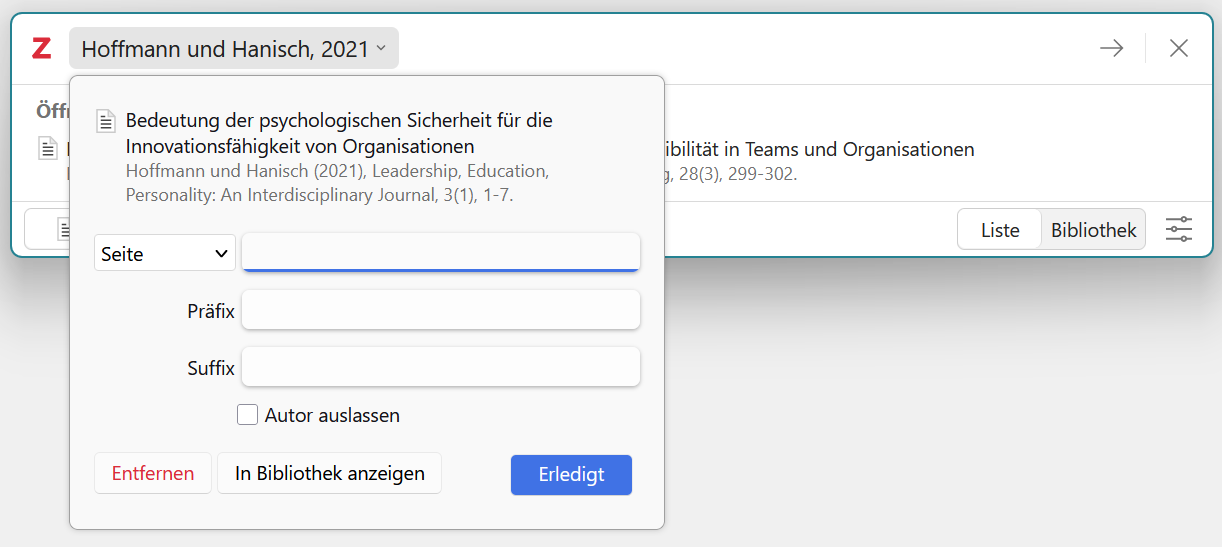1222x547 pixels.
Task: Click the journal article icon under Öffnen heading
Action: tap(48, 149)
